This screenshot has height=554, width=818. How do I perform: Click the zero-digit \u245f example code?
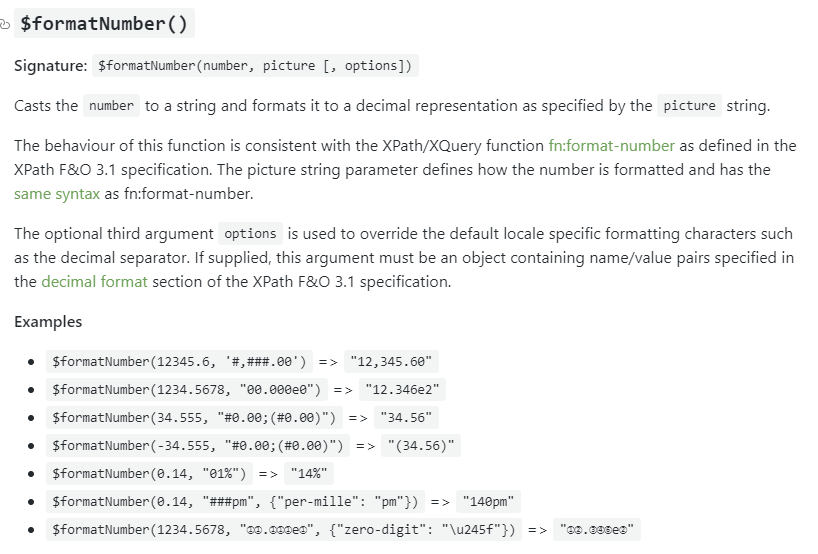[284, 530]
